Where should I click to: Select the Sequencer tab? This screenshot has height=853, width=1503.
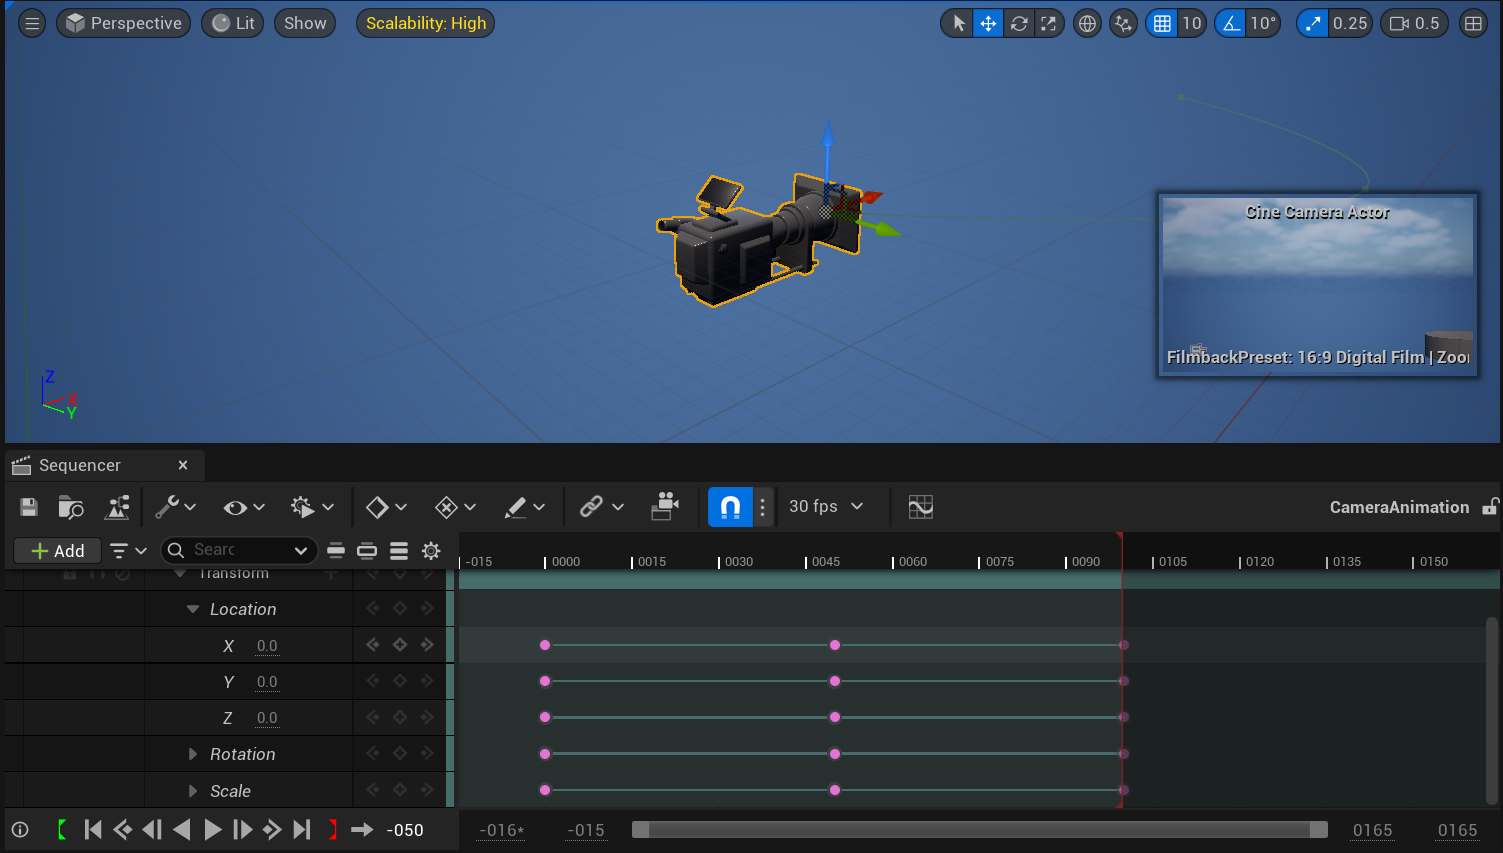coord(80,465)
